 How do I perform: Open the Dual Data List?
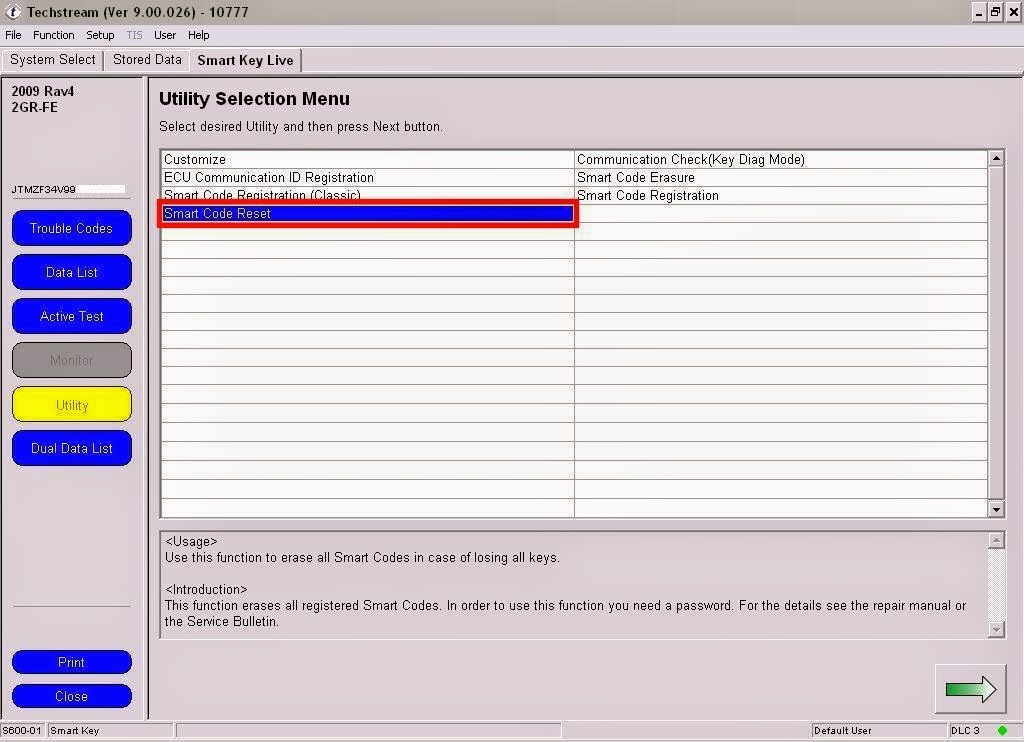72,449
